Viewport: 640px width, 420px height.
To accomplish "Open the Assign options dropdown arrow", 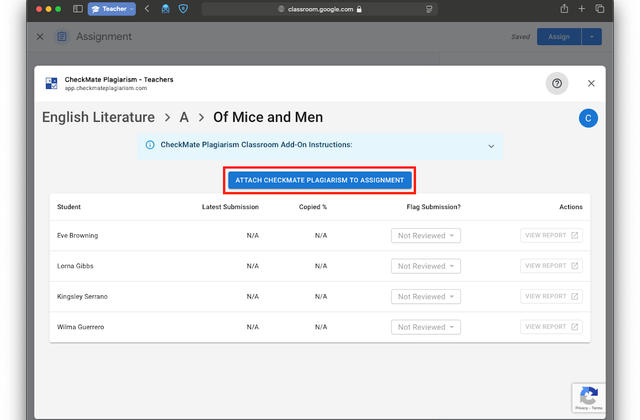I will point(591,37).
